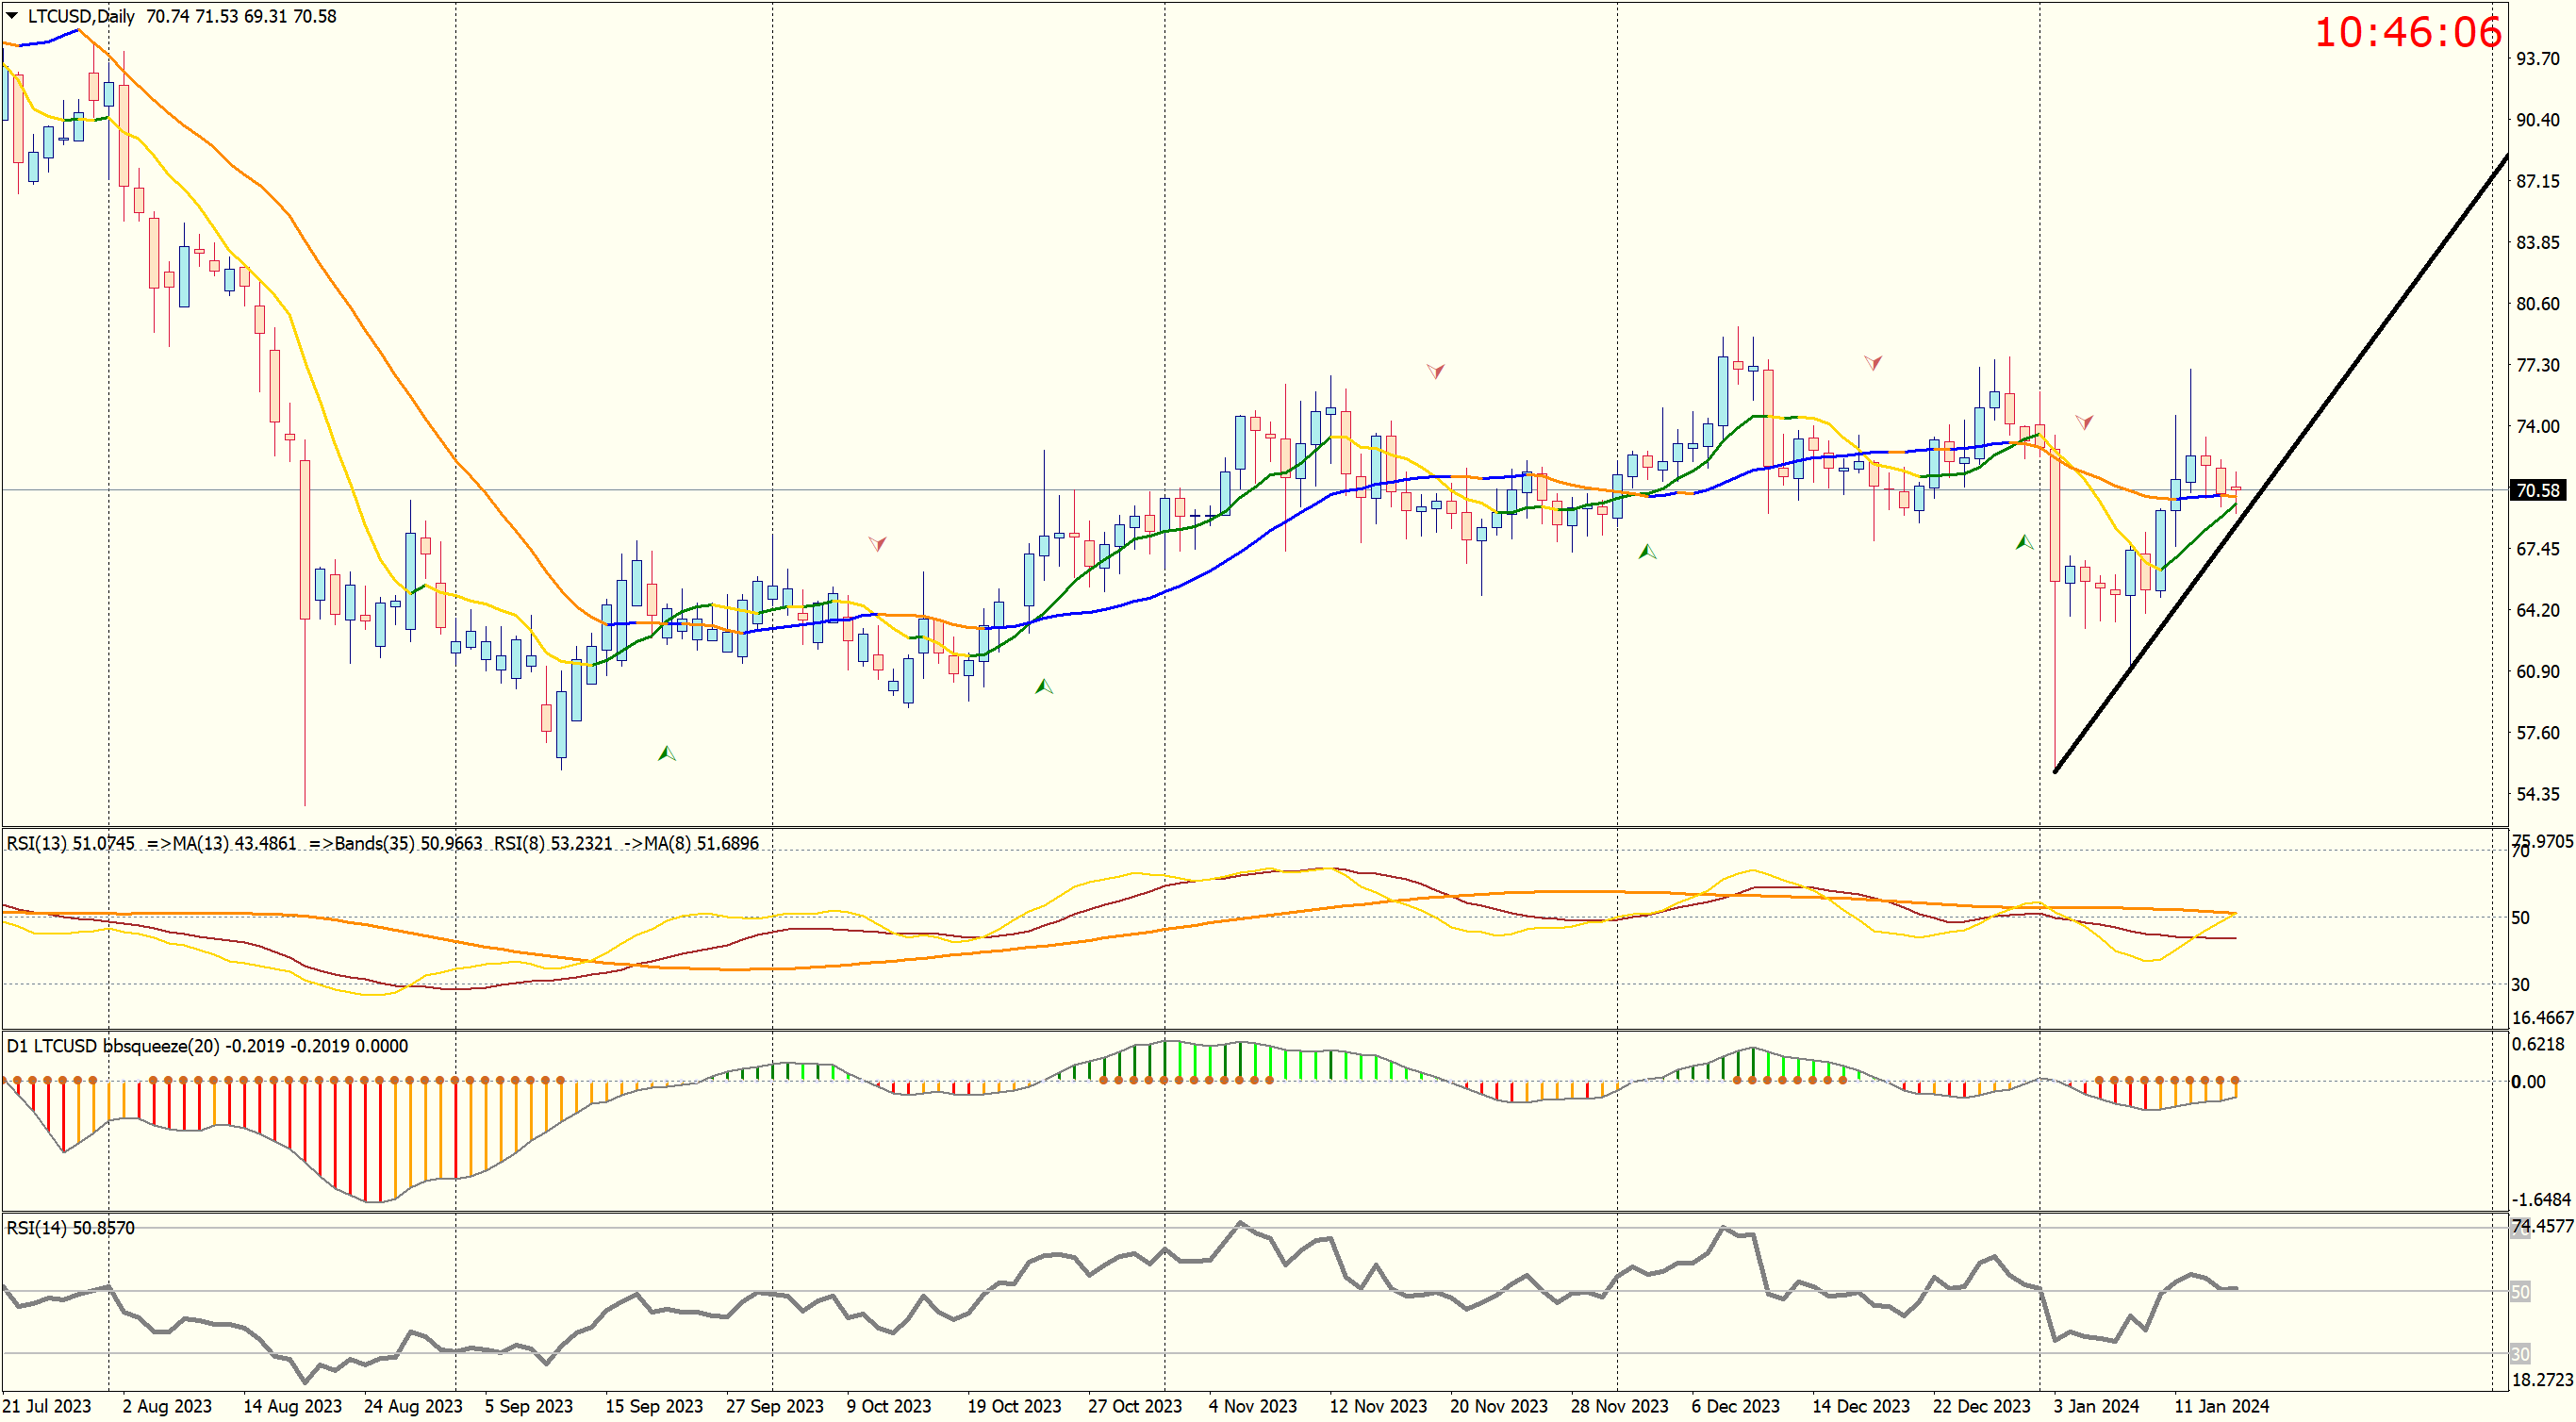Click the 70.58 current price label
Screen dimensions: 2576x1422
point(2538,490)
